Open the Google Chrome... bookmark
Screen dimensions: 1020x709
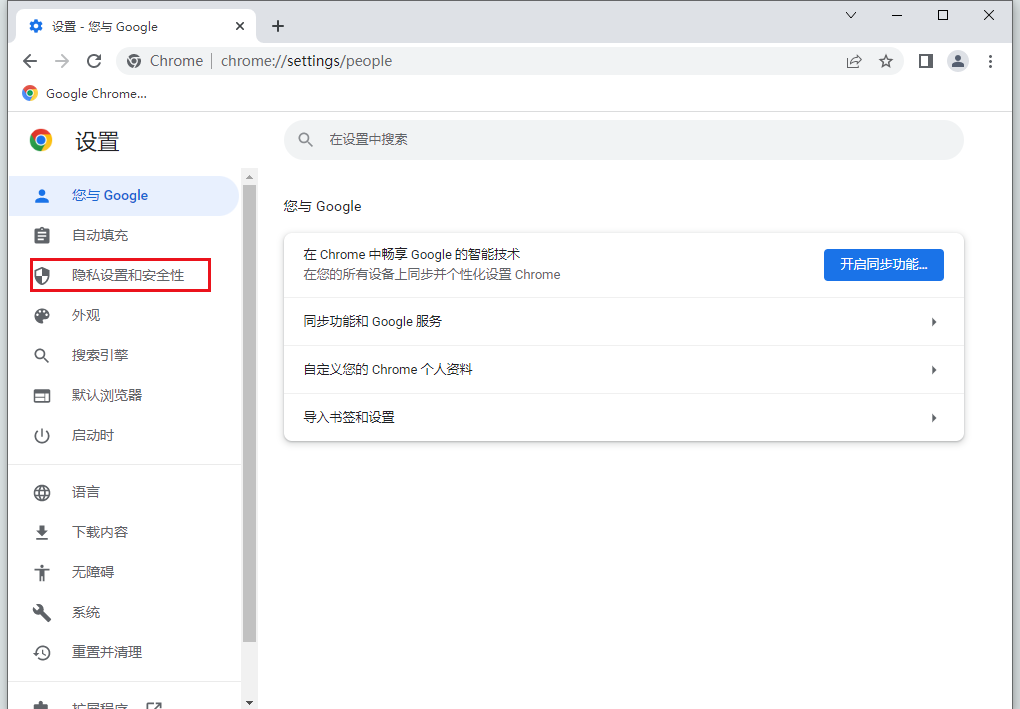point(85,94)
